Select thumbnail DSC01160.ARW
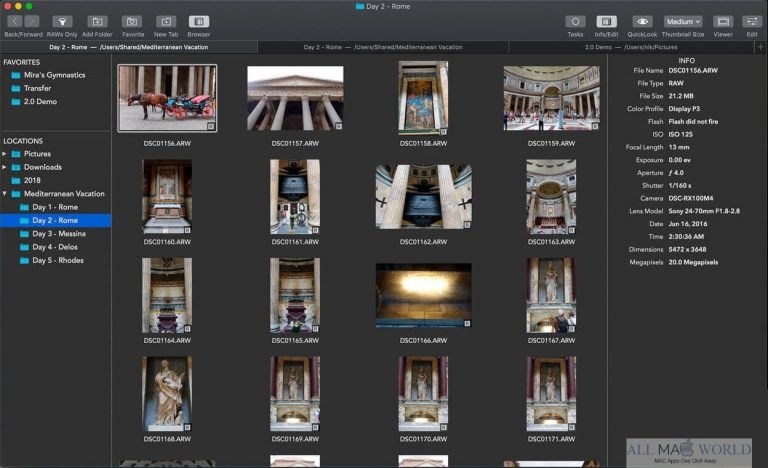This screenshot has width=768, height=468. [x=167, y=197]
